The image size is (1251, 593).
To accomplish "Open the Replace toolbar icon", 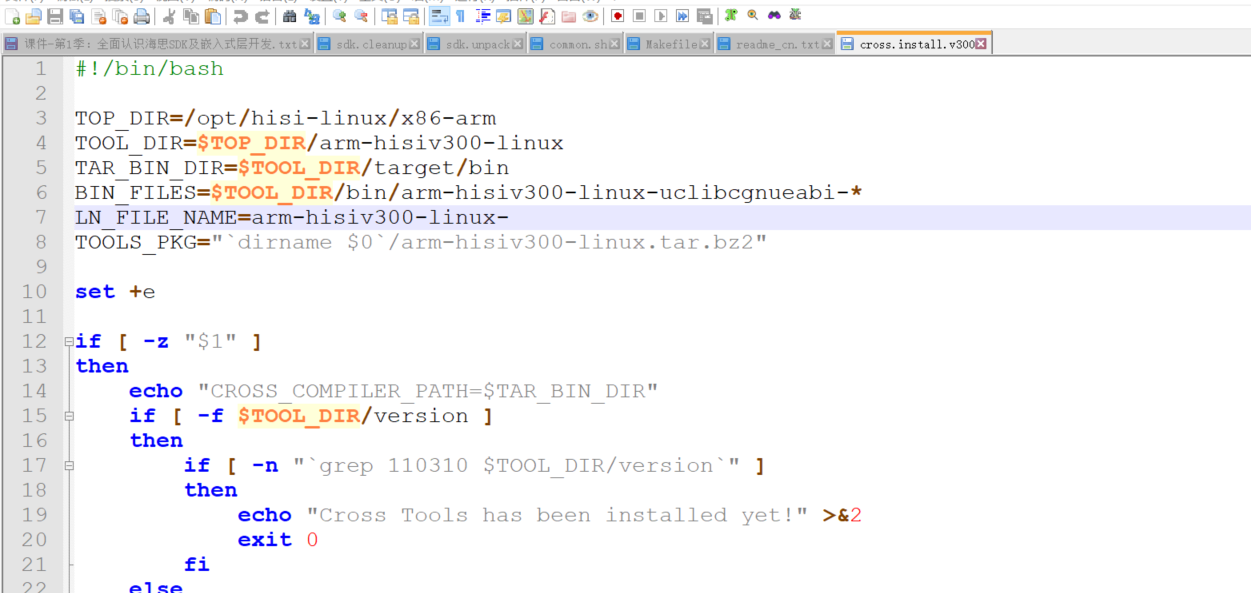I will (312, 16).
